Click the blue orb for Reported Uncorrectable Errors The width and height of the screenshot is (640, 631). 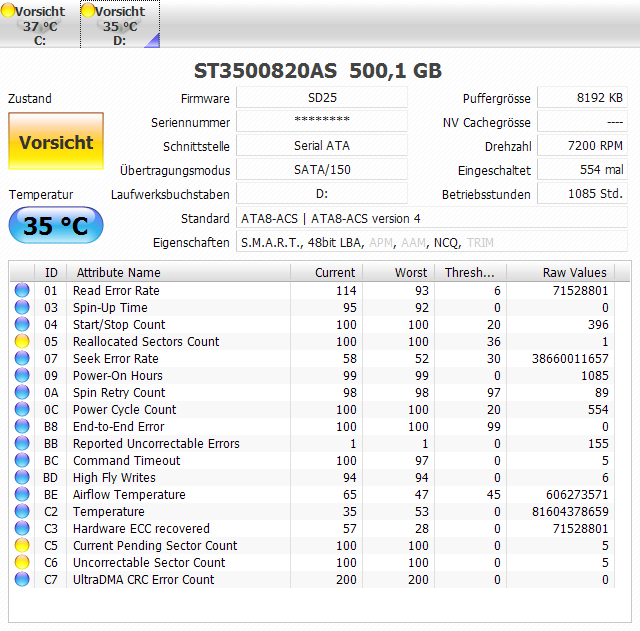(22, 443)
